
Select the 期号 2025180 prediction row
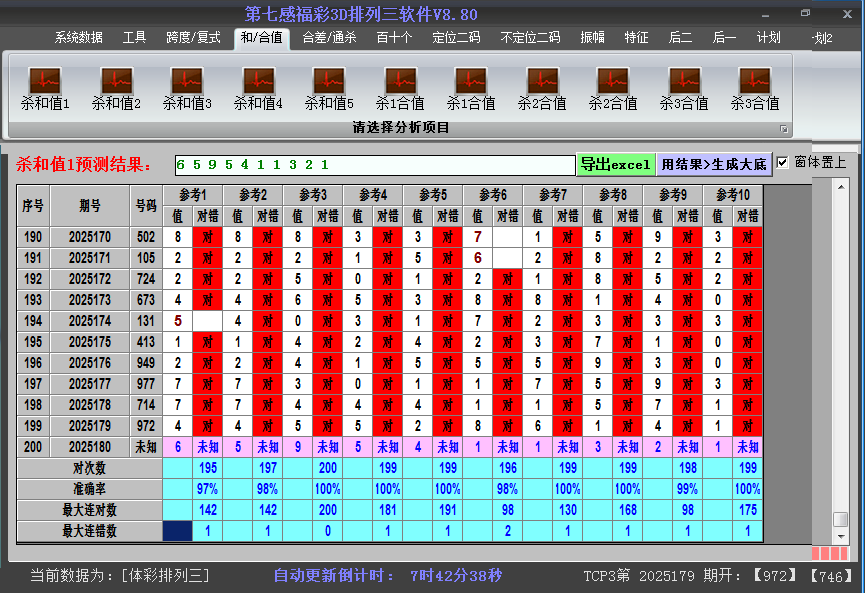[x=390, y=447]
